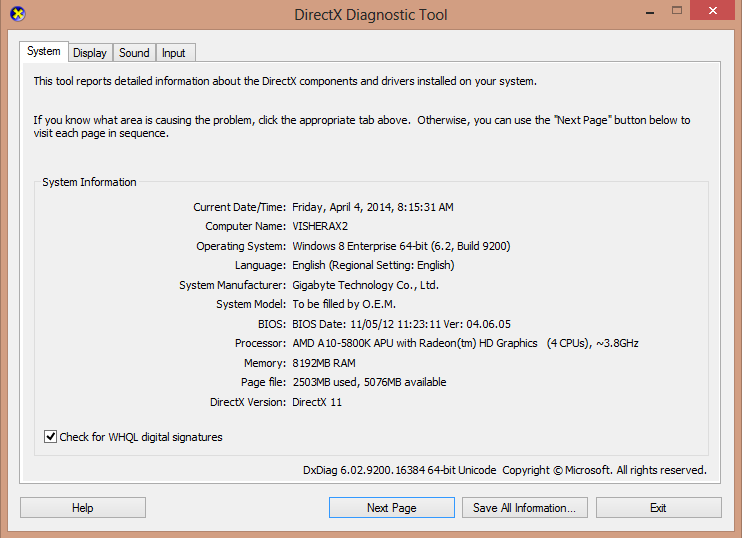Viewport: 742px width, 538px height.
Task: Click 'Windows 8 Enterprise 64-bit (6.2, Build 9200)'
Action: 401,246
